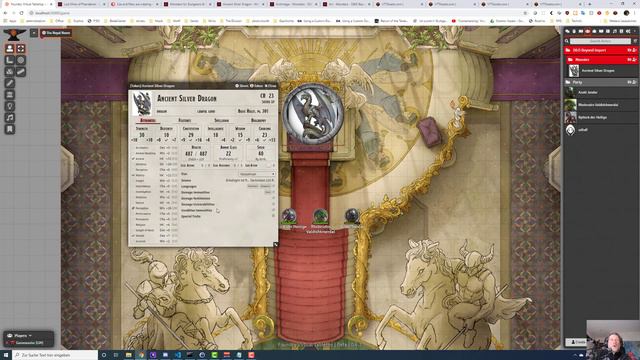Open the Items Directory sidebar tab

pos(594,31)
